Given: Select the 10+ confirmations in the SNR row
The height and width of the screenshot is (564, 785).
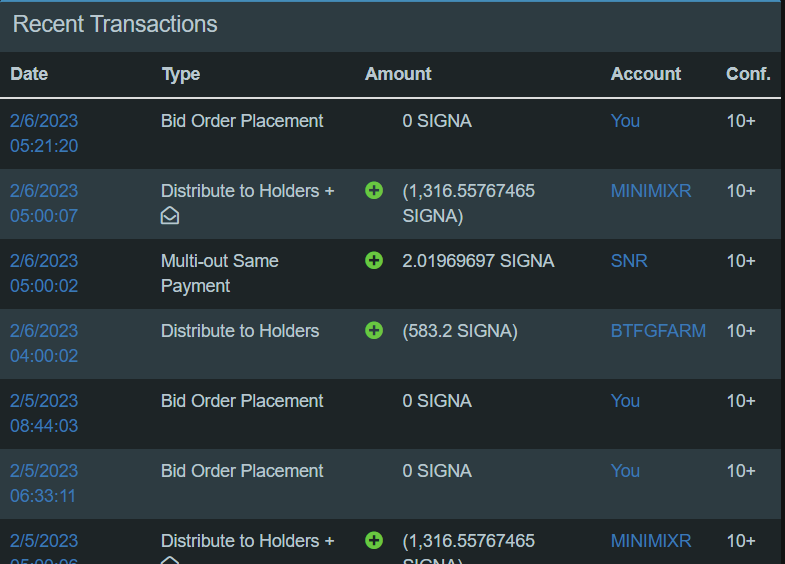Looking at the screenshot, I should (741, 261).
